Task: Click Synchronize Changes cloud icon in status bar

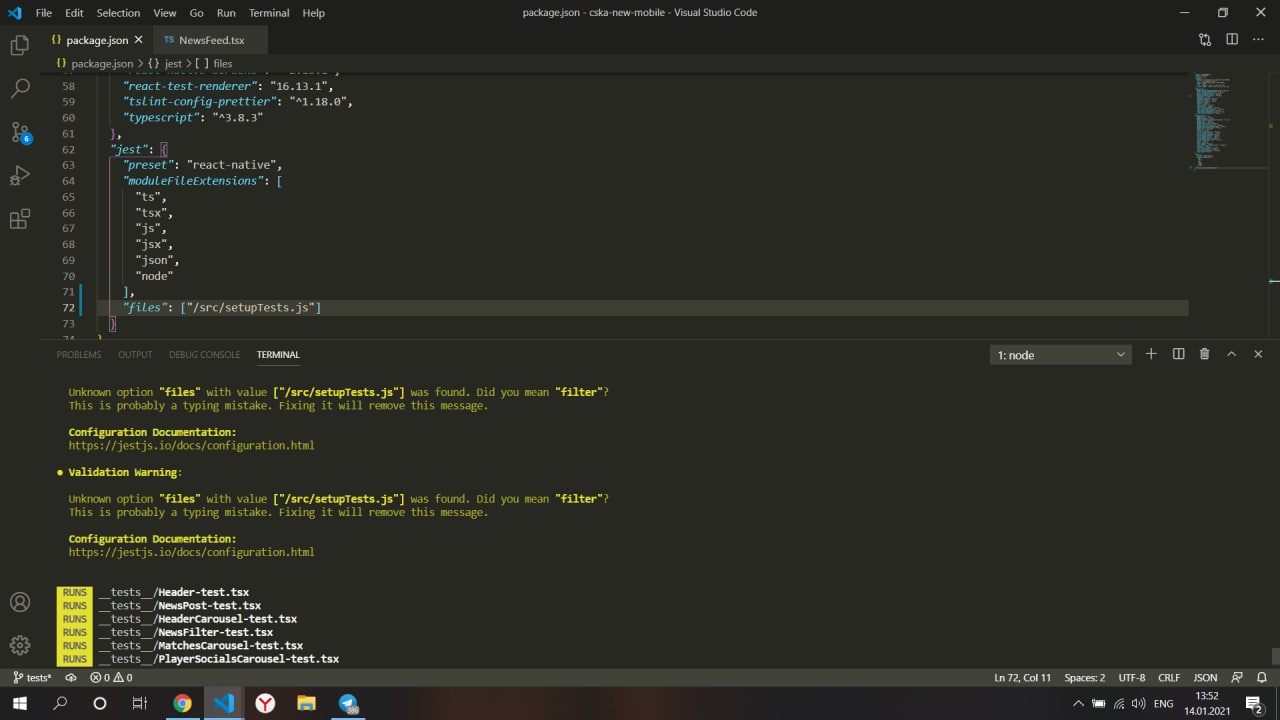Action: (71, 677)
